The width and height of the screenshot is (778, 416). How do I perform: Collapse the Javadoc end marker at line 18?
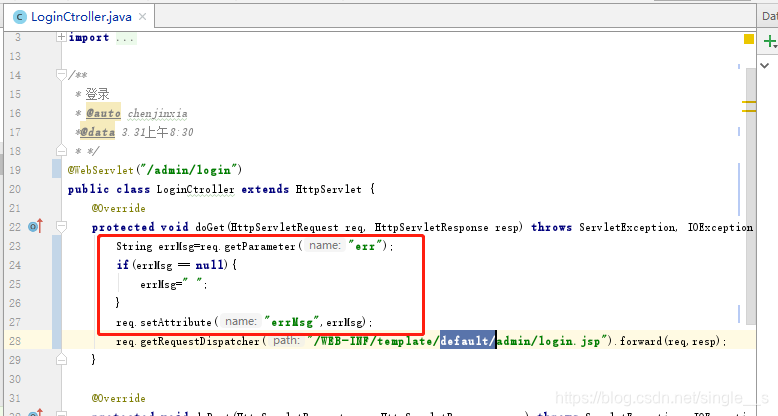coord(61,150)
